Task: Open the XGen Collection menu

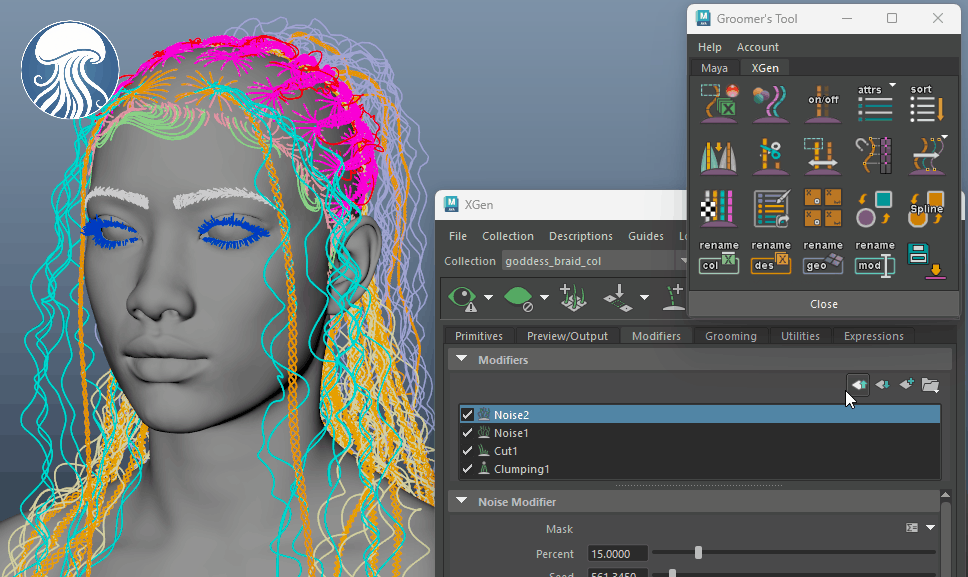Action: pos(507,236)
